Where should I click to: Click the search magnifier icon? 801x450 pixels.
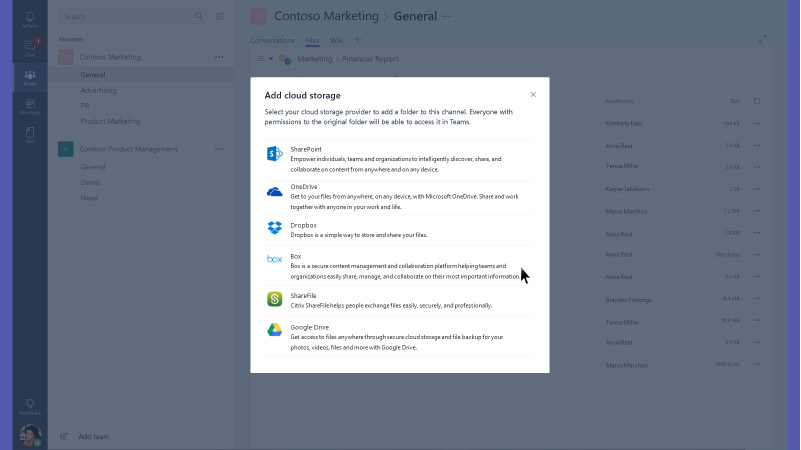click(199, 16)
